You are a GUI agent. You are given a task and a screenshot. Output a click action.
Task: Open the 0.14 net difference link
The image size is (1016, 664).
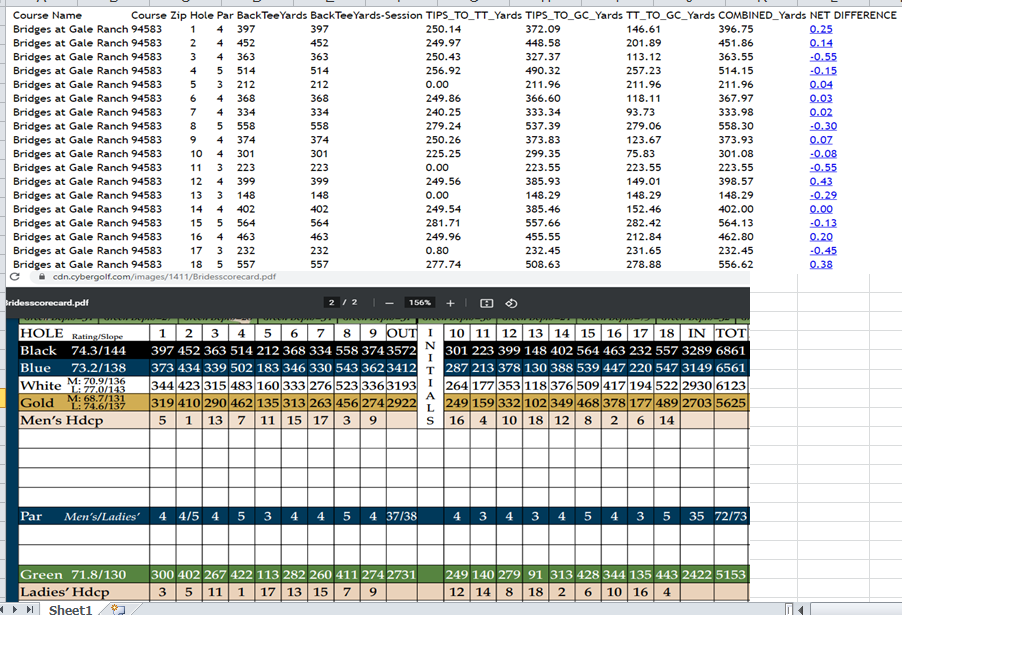point(821,43)
